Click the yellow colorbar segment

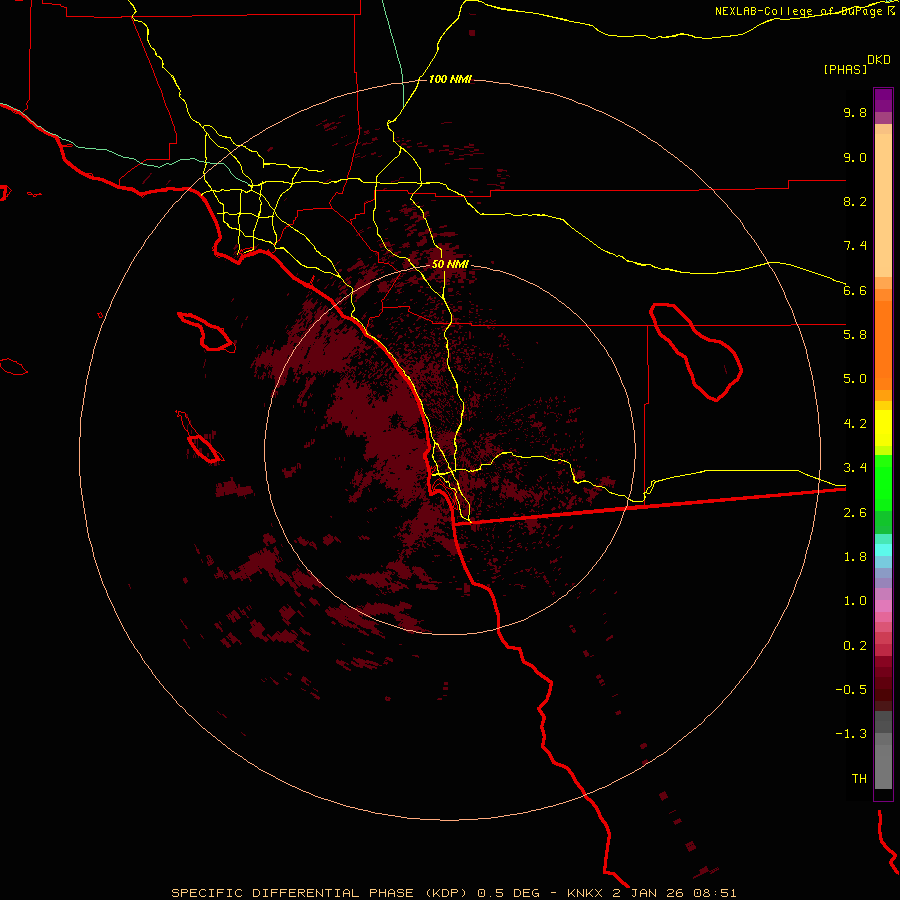883,428
